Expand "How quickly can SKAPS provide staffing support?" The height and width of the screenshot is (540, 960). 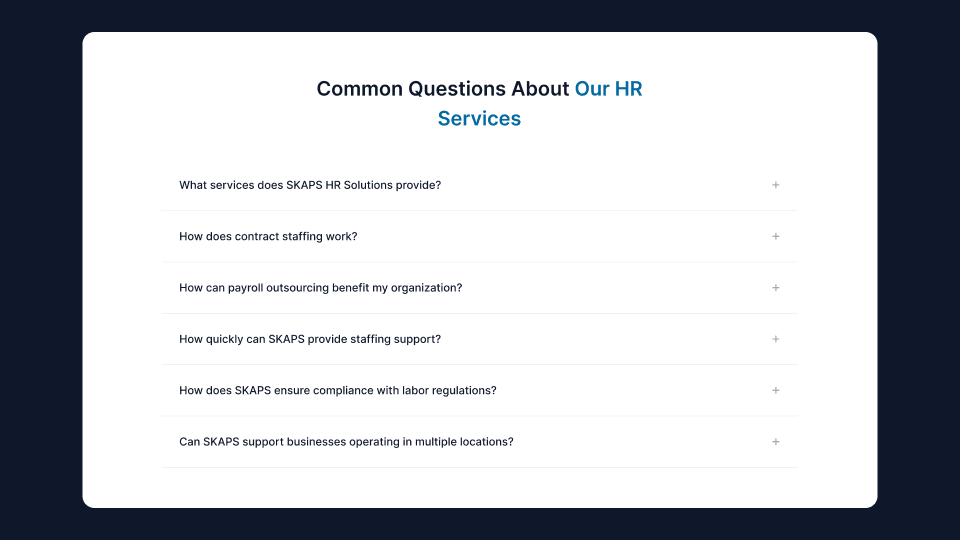310,339
